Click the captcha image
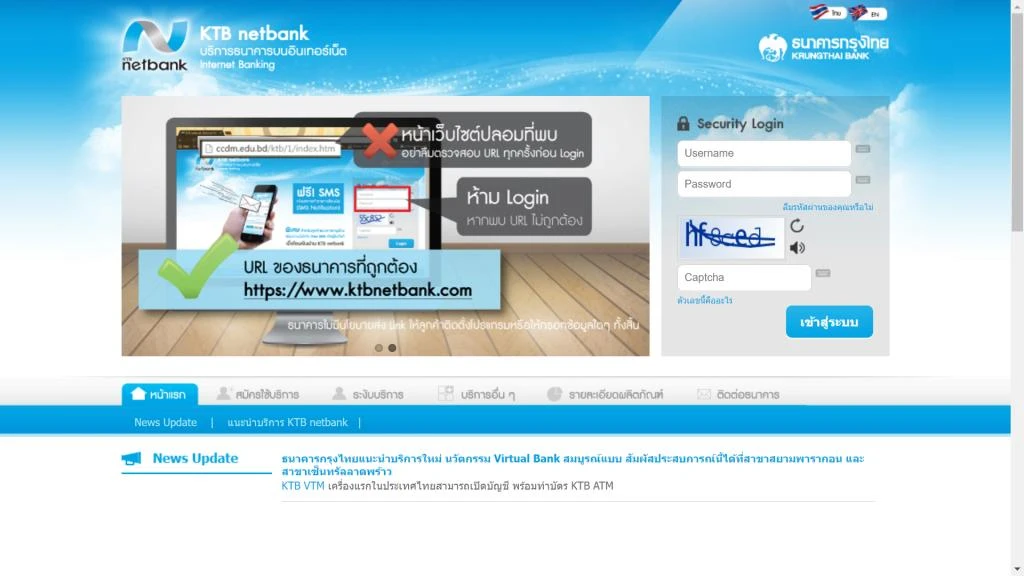 (x=731, y=238)
